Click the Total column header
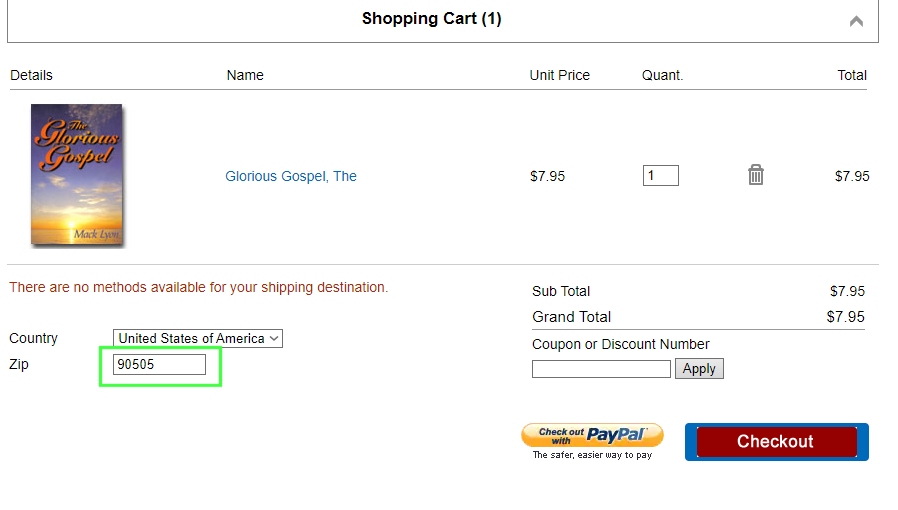This screenshot has height=510, width=898. (852, 75)
